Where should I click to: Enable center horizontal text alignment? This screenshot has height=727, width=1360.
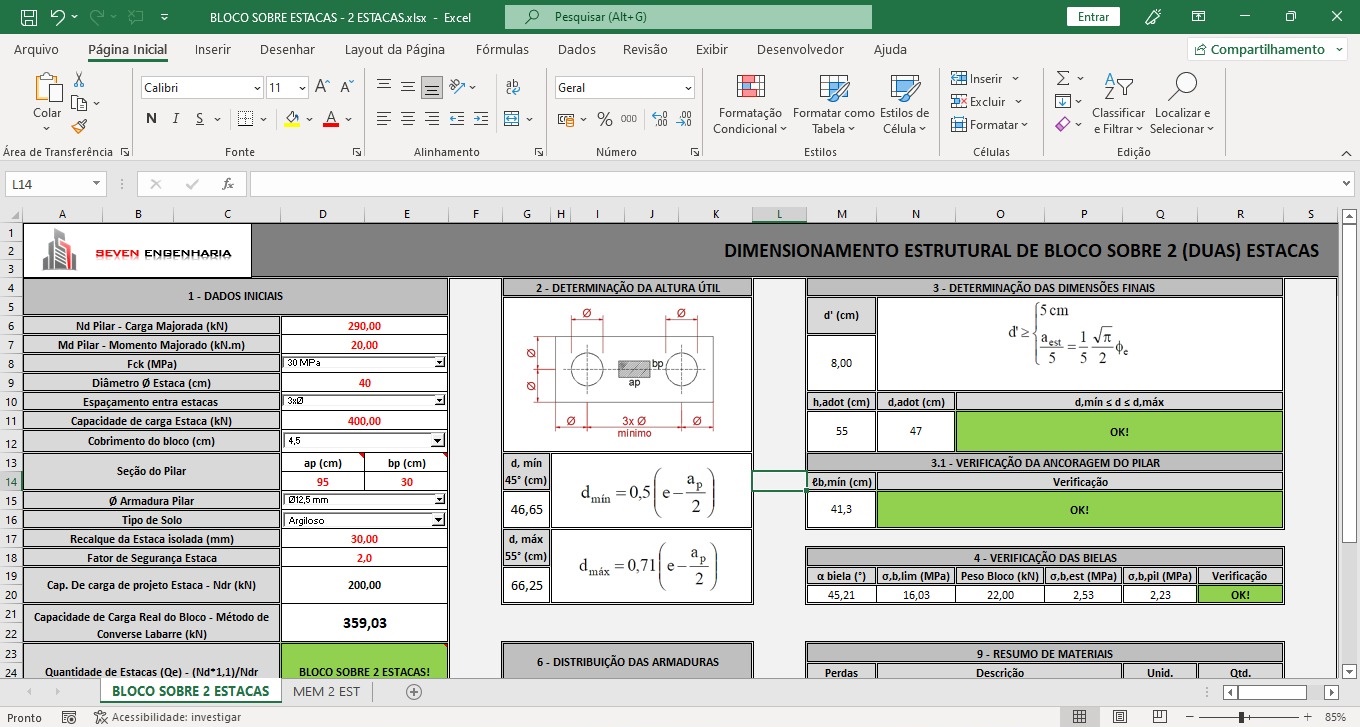click(x=407, y=119)
